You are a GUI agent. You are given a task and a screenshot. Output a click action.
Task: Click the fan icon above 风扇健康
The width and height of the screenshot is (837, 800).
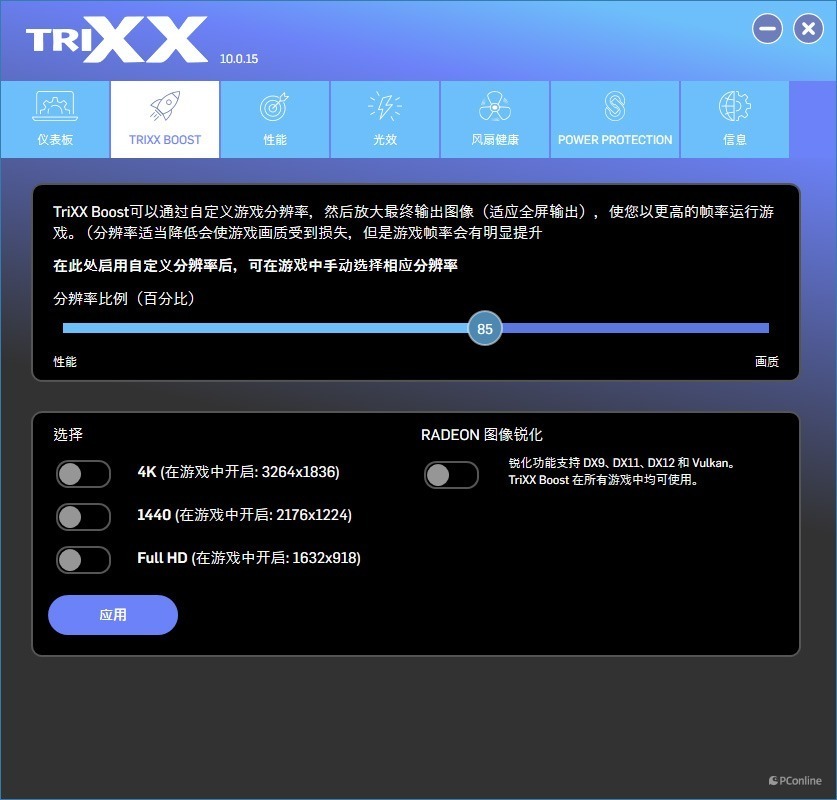point(495,106)
